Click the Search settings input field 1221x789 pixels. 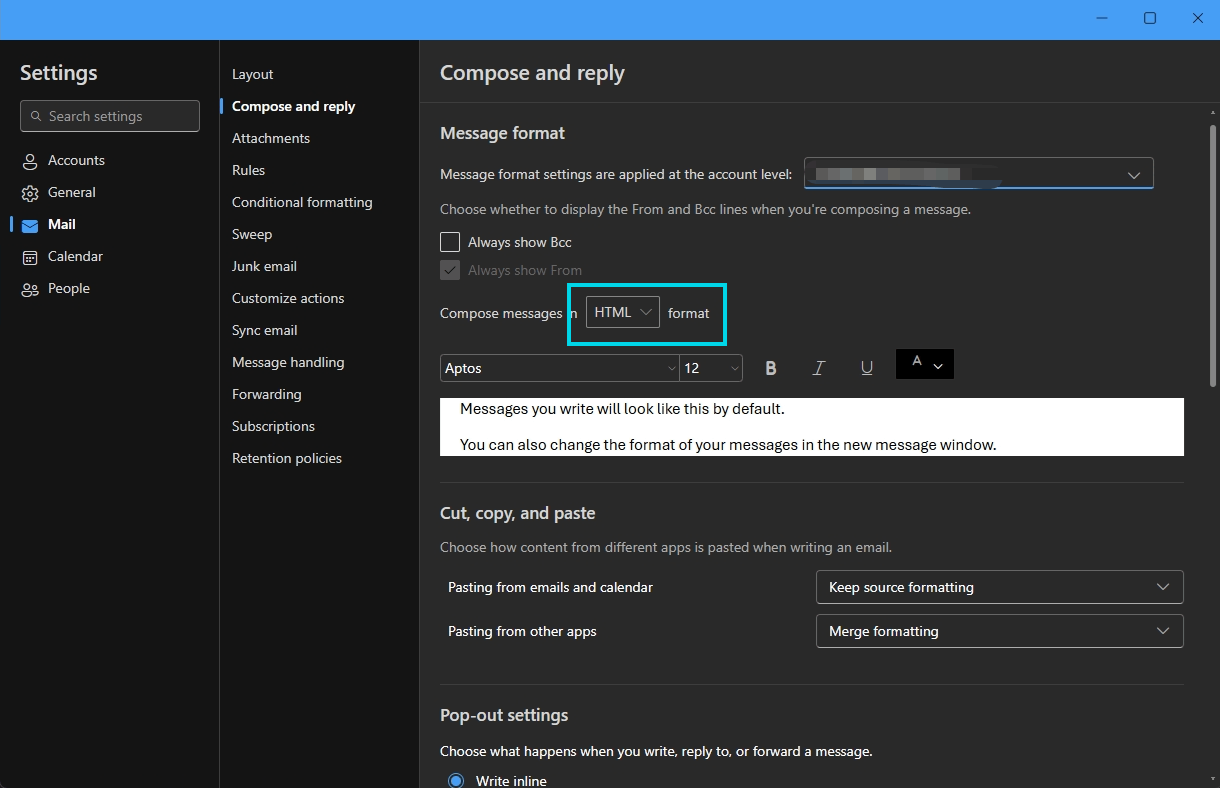(x=110, y=116)
